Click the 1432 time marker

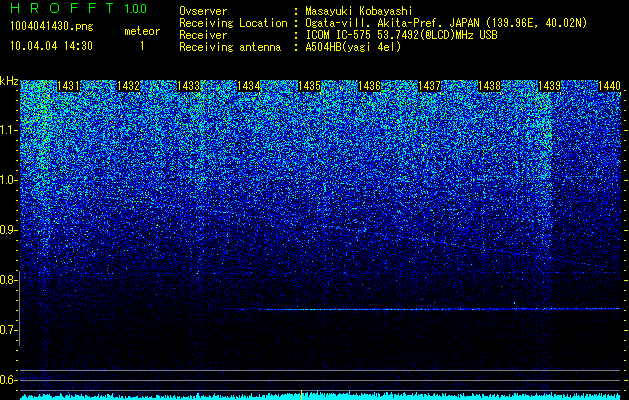pos(128,86)
